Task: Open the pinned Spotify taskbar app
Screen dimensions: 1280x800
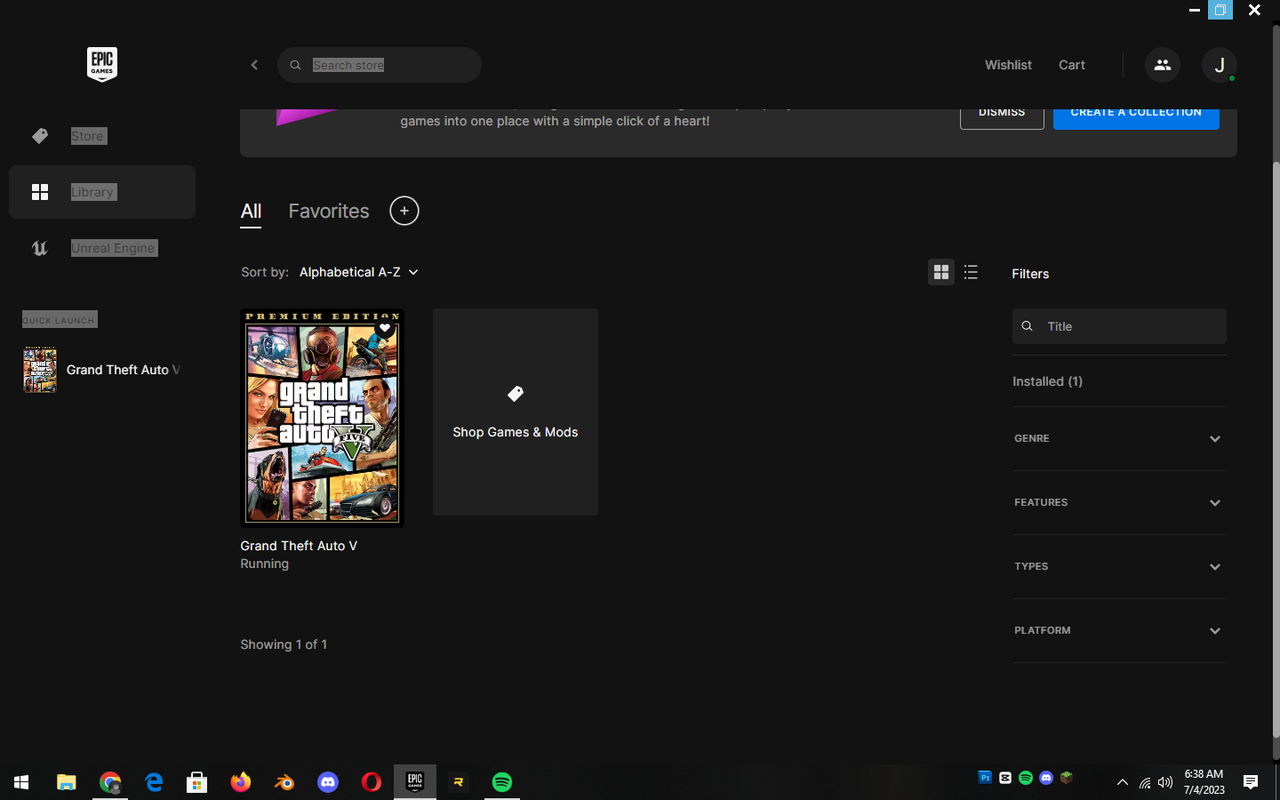Action: click(x=502, y=782)
